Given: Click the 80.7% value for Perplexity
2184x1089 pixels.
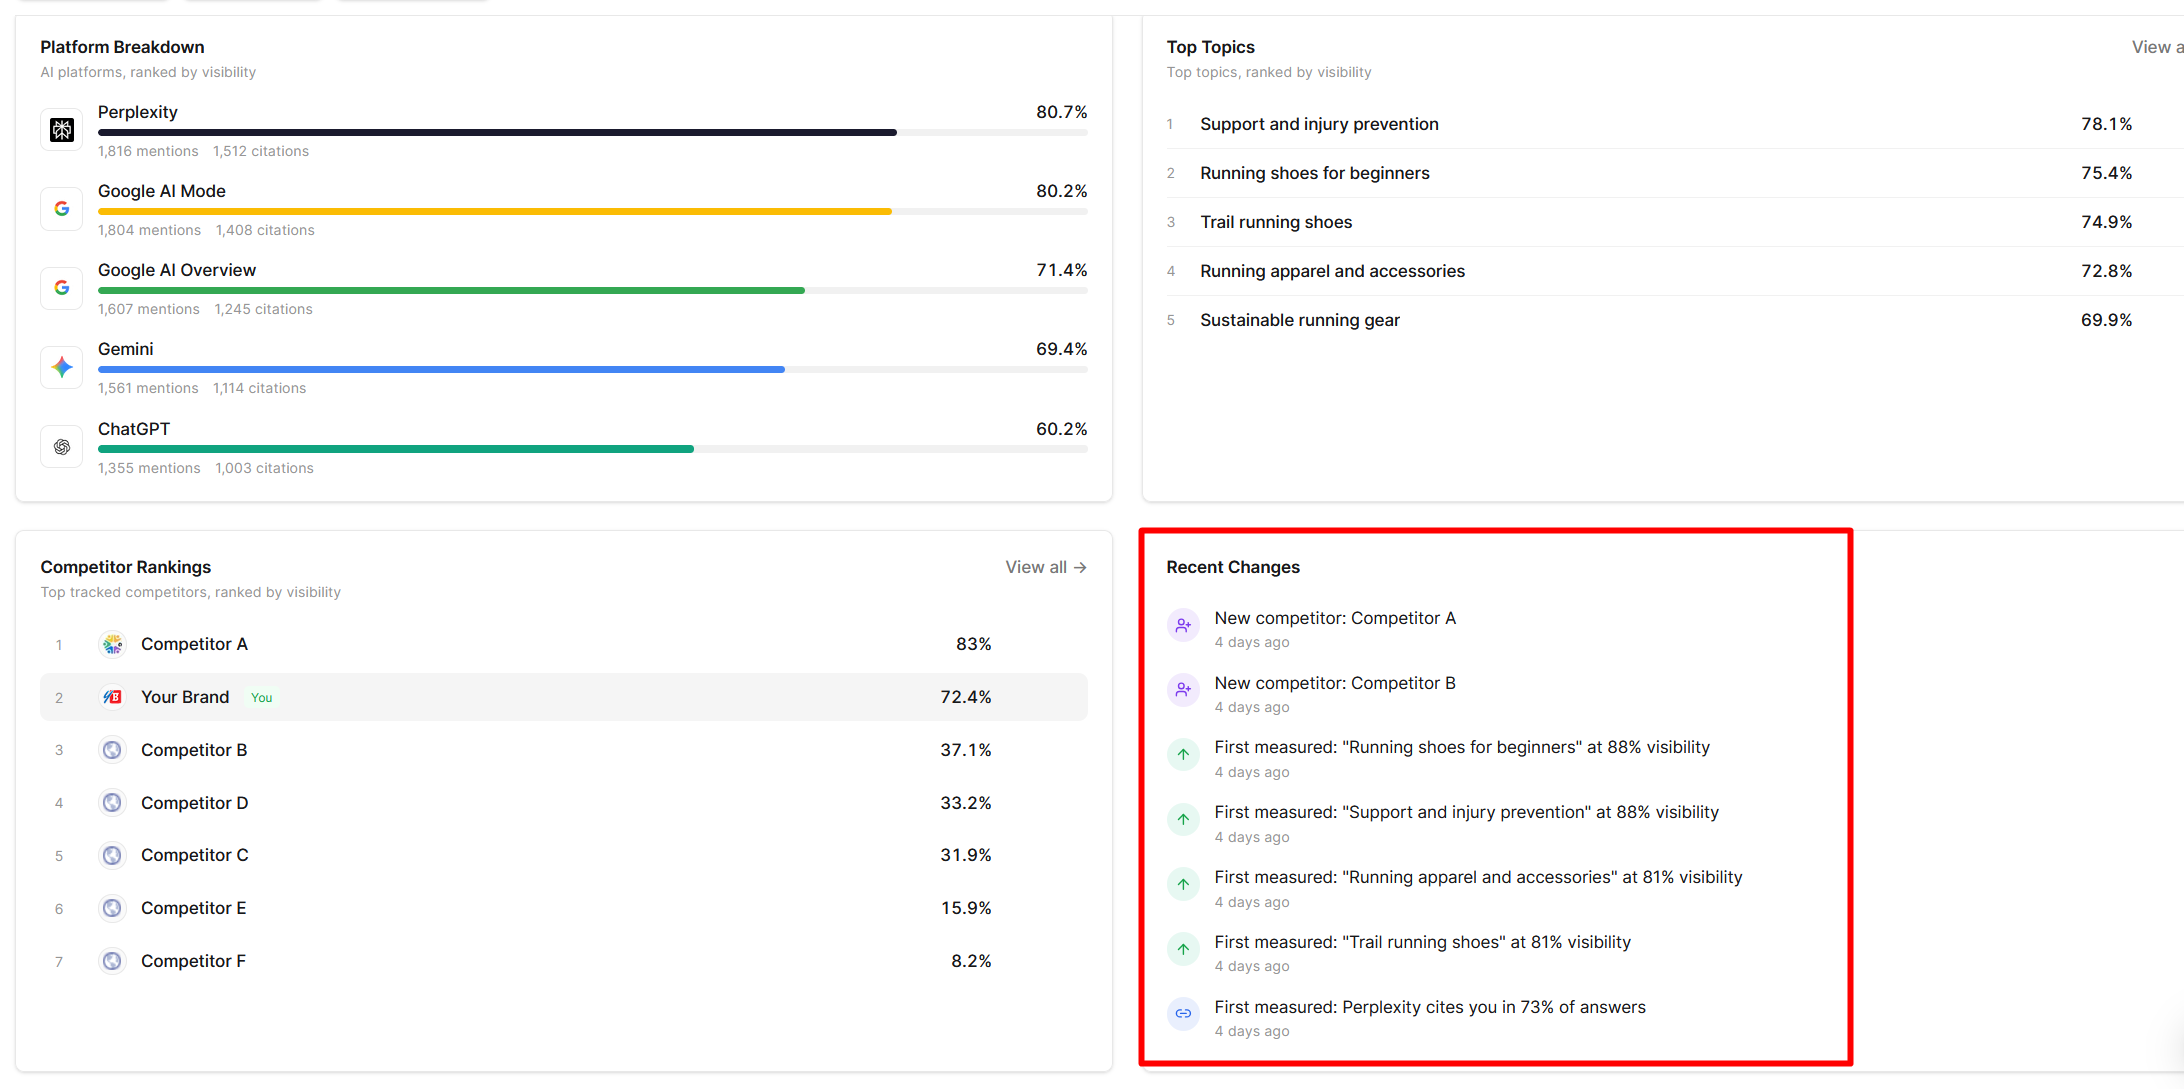Looking at the screenshot, I should 1061,112.
